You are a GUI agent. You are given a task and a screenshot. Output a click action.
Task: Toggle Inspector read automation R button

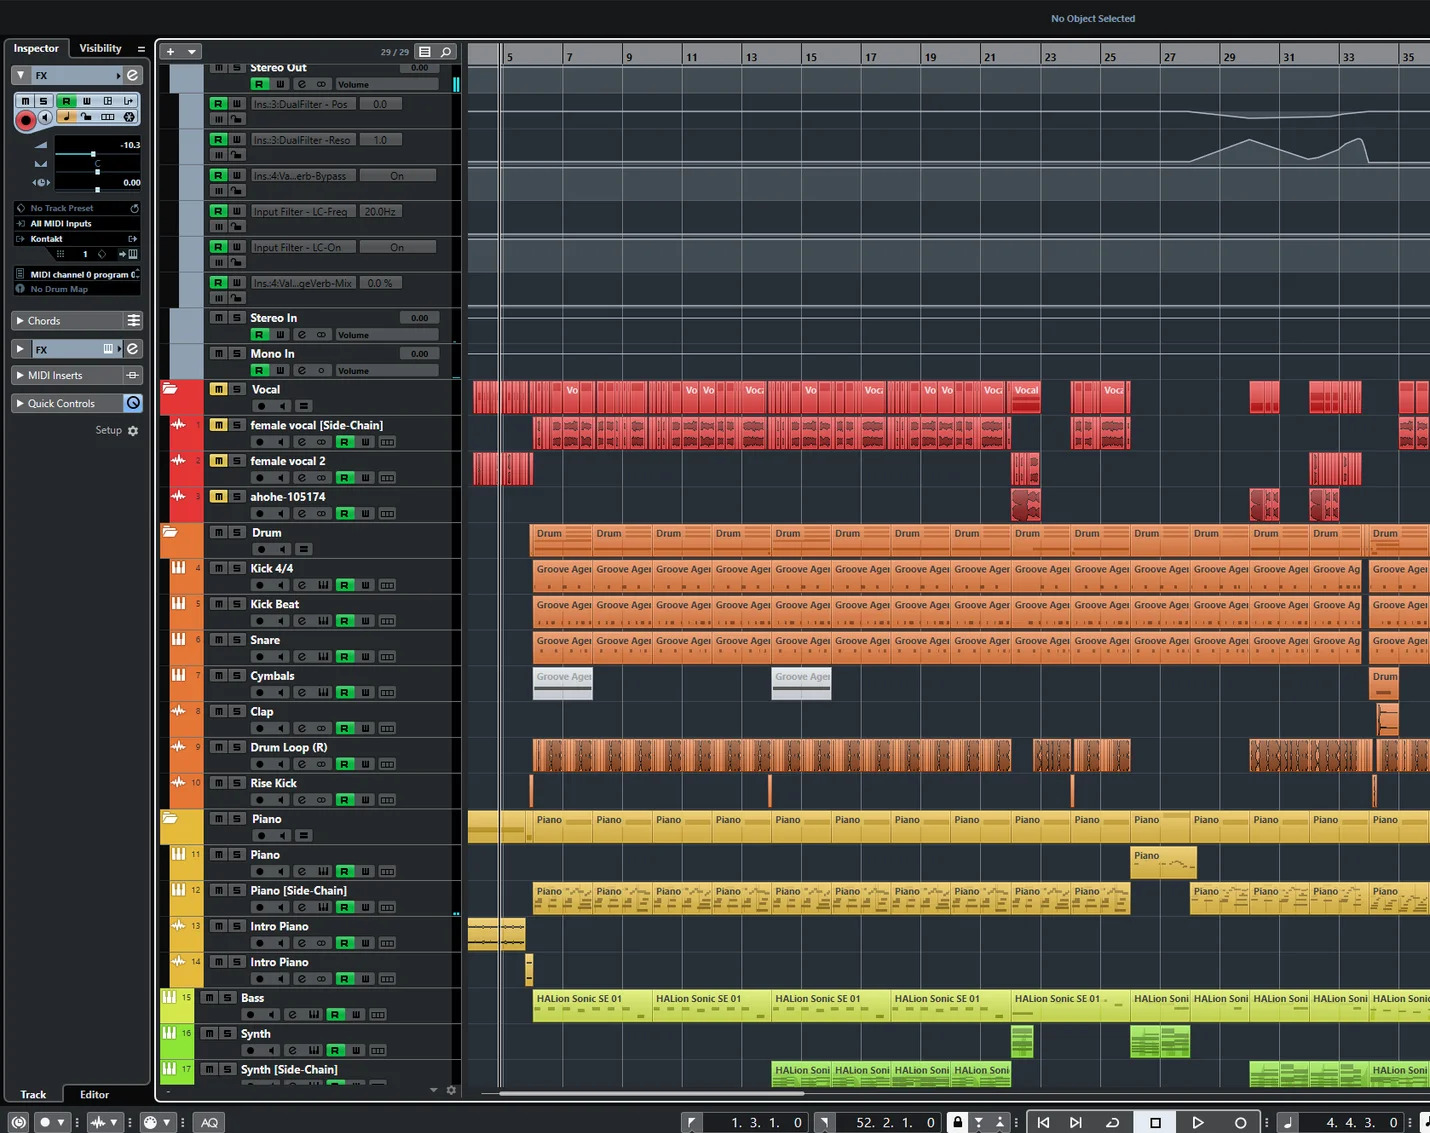point(66,101)
